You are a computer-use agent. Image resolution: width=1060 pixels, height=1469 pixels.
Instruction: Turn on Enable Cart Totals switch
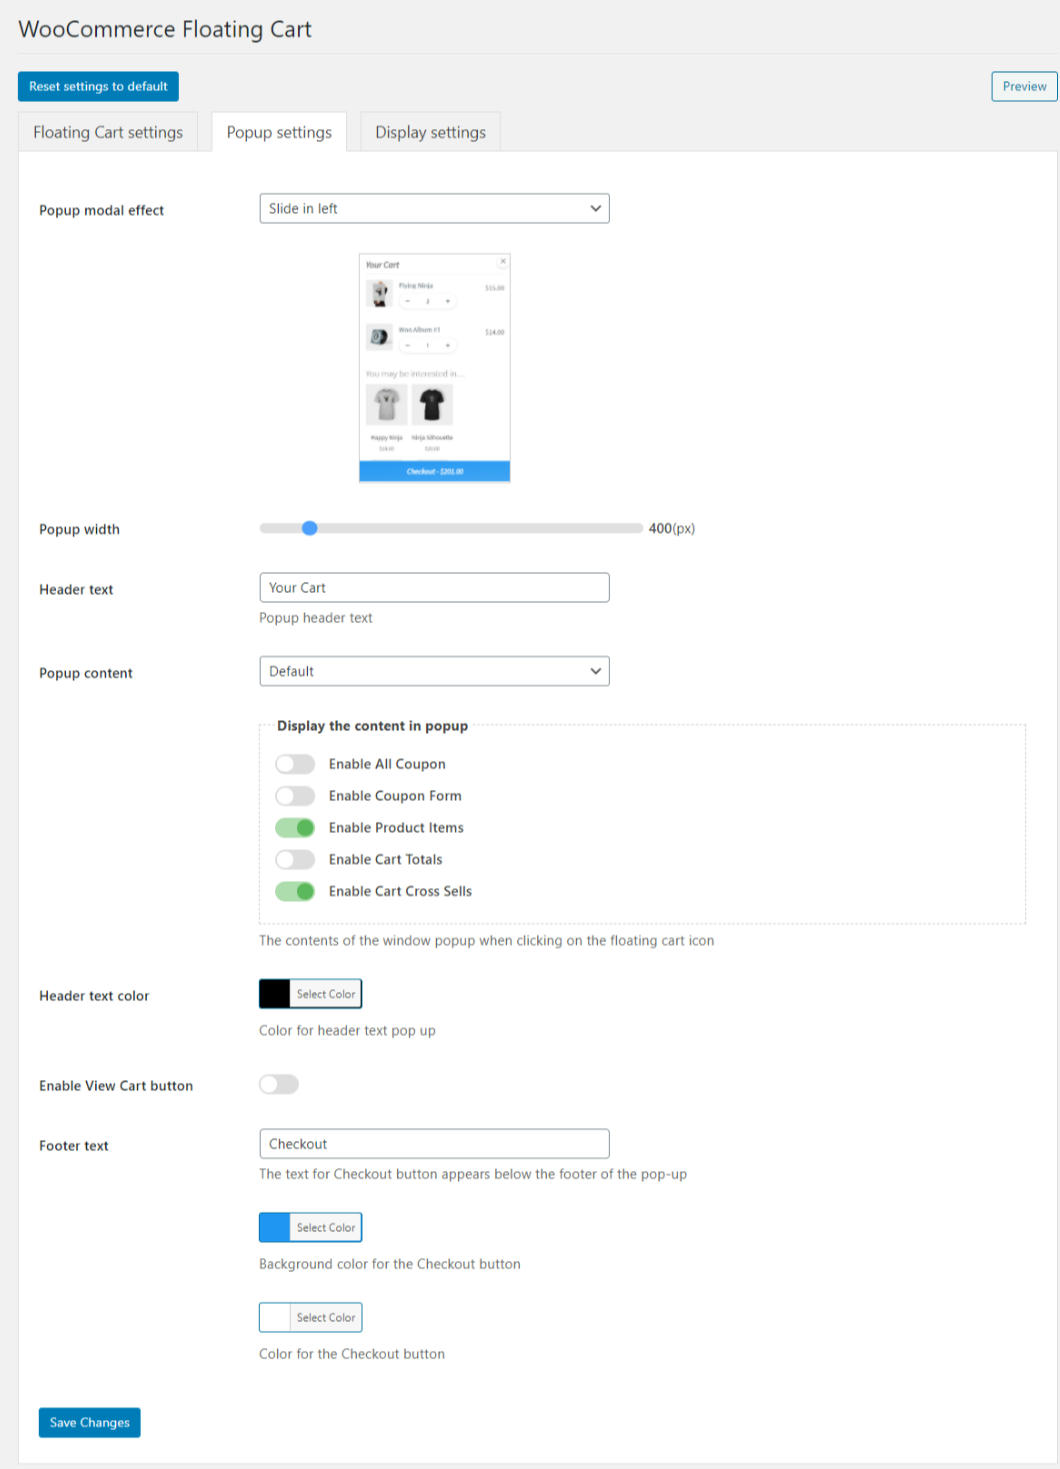click(x=295, y=859)
